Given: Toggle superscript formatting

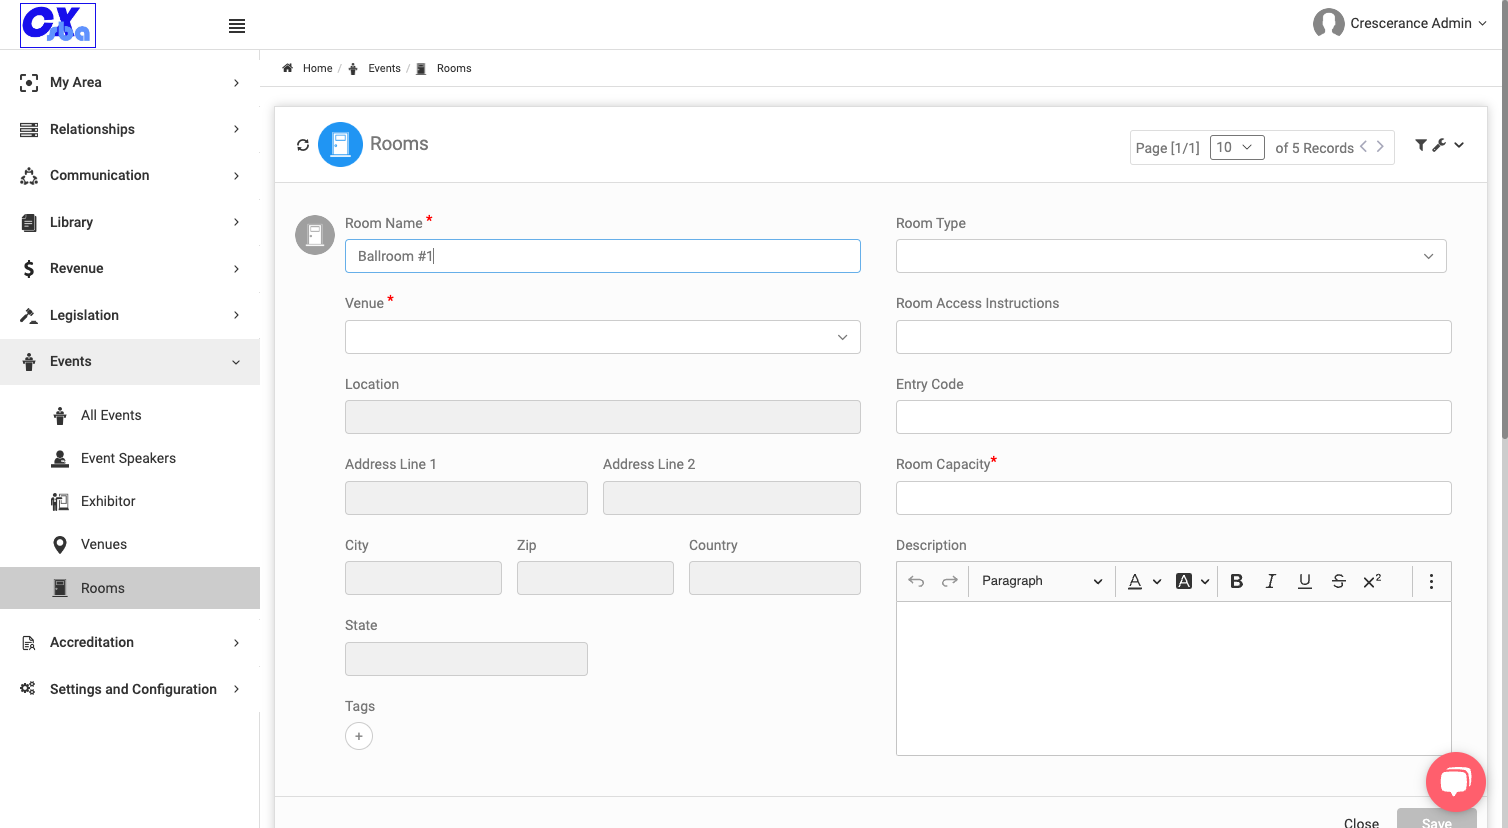Looking at the screenshot, I should (x=1373, y=581).
